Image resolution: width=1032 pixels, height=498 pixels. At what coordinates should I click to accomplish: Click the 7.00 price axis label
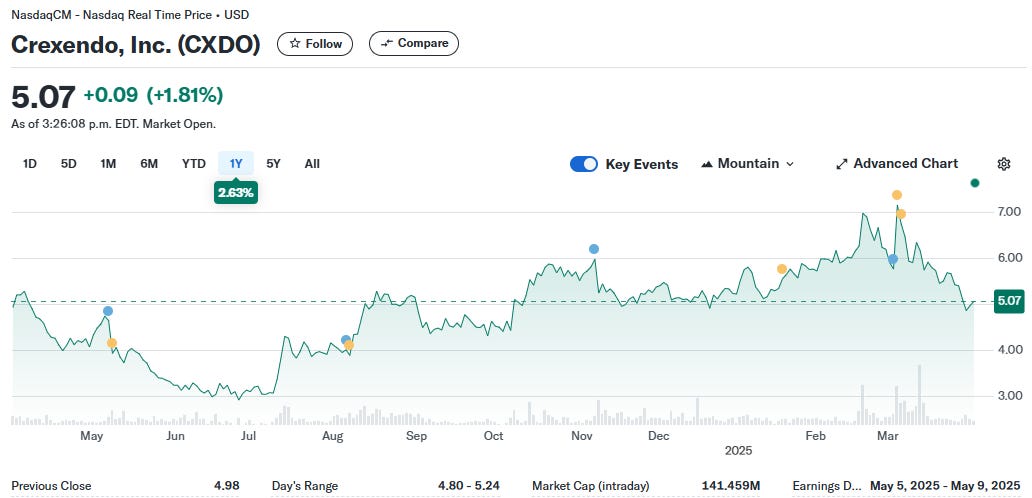coord(1009,212)
